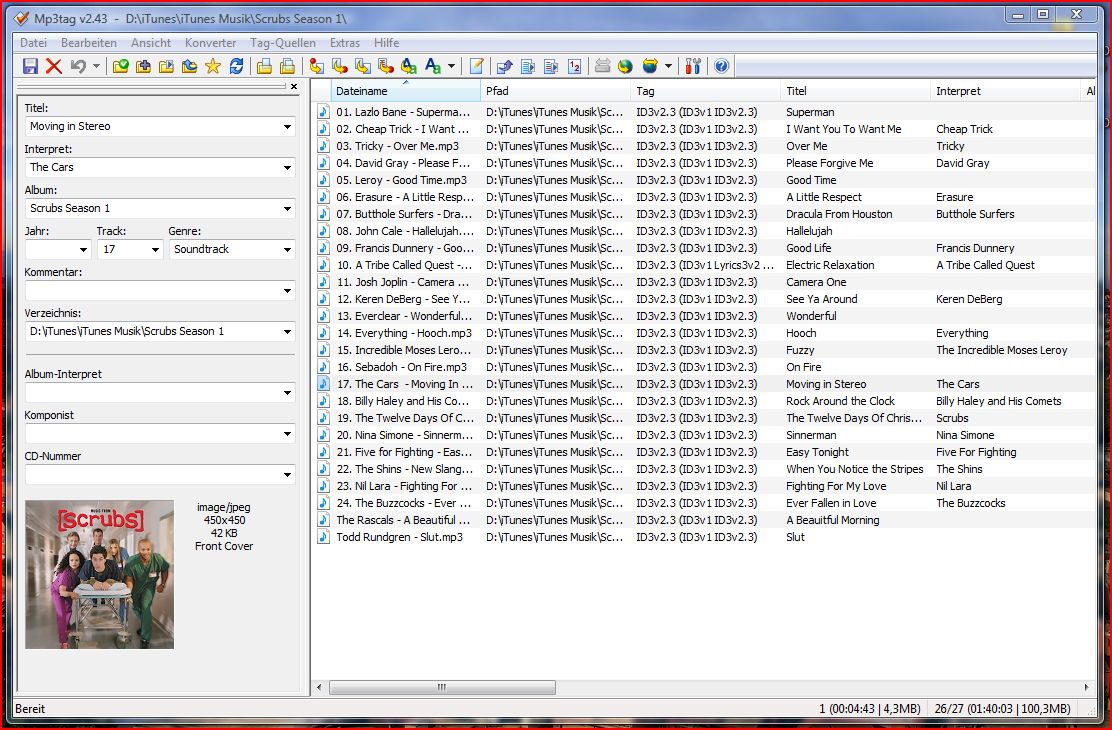The width and height of the screenshot is (1112, 730).
Task: Click music note icon beside 'Todd Rundgren - Slut.mp3'
Action: (323, 537)
